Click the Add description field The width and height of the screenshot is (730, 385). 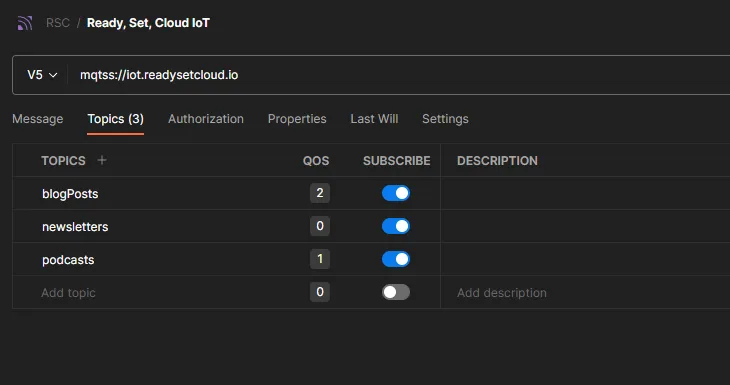501,293
